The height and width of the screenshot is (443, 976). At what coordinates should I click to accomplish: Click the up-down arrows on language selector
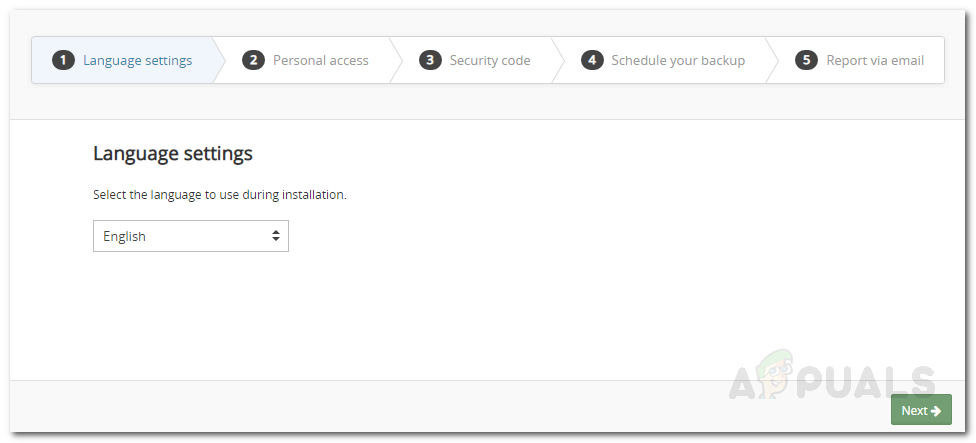pos(275,237)
